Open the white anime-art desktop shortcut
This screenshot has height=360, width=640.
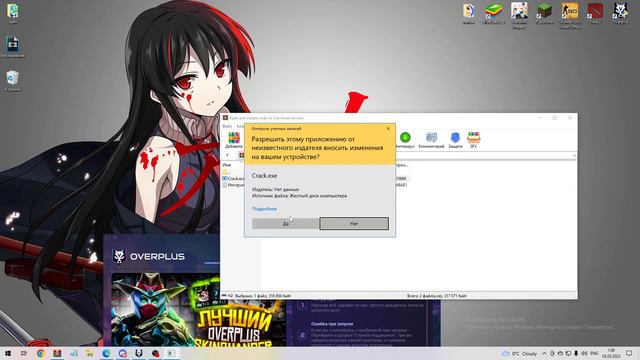(519, 16)
